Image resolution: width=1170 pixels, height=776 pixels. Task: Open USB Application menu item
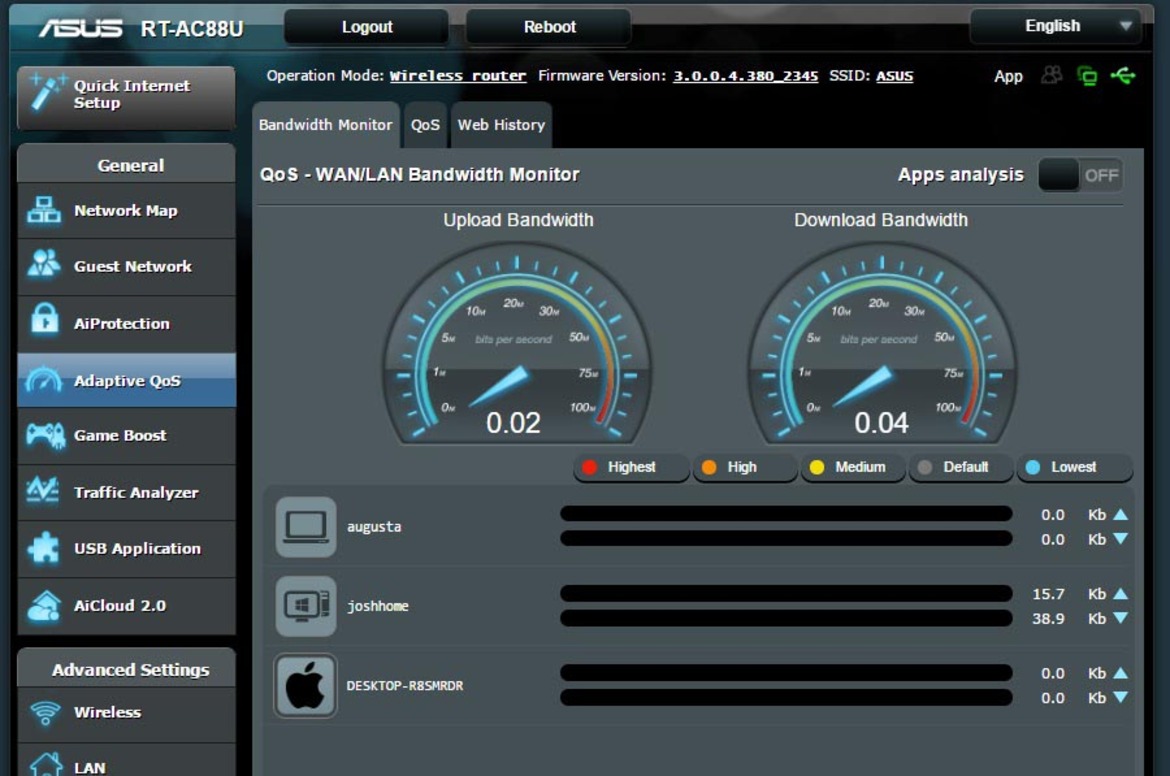tap(126, 548)
